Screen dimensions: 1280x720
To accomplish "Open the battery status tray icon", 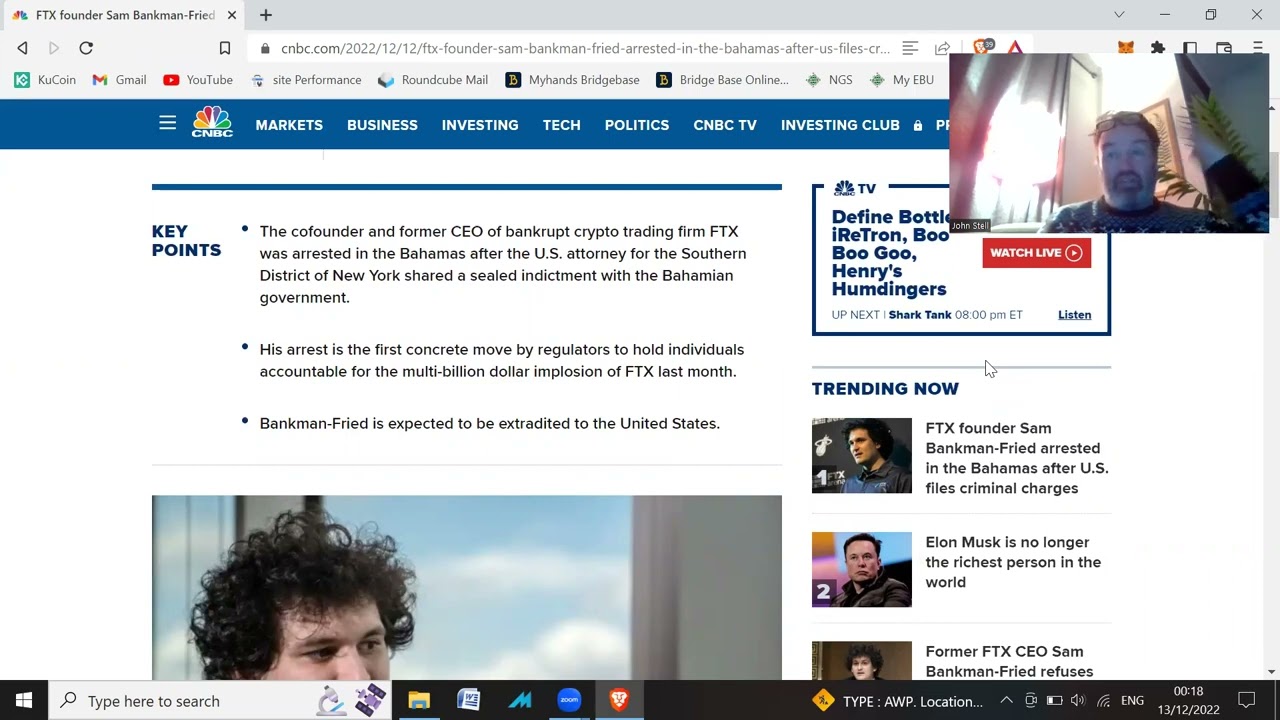I will [1054, 701].
